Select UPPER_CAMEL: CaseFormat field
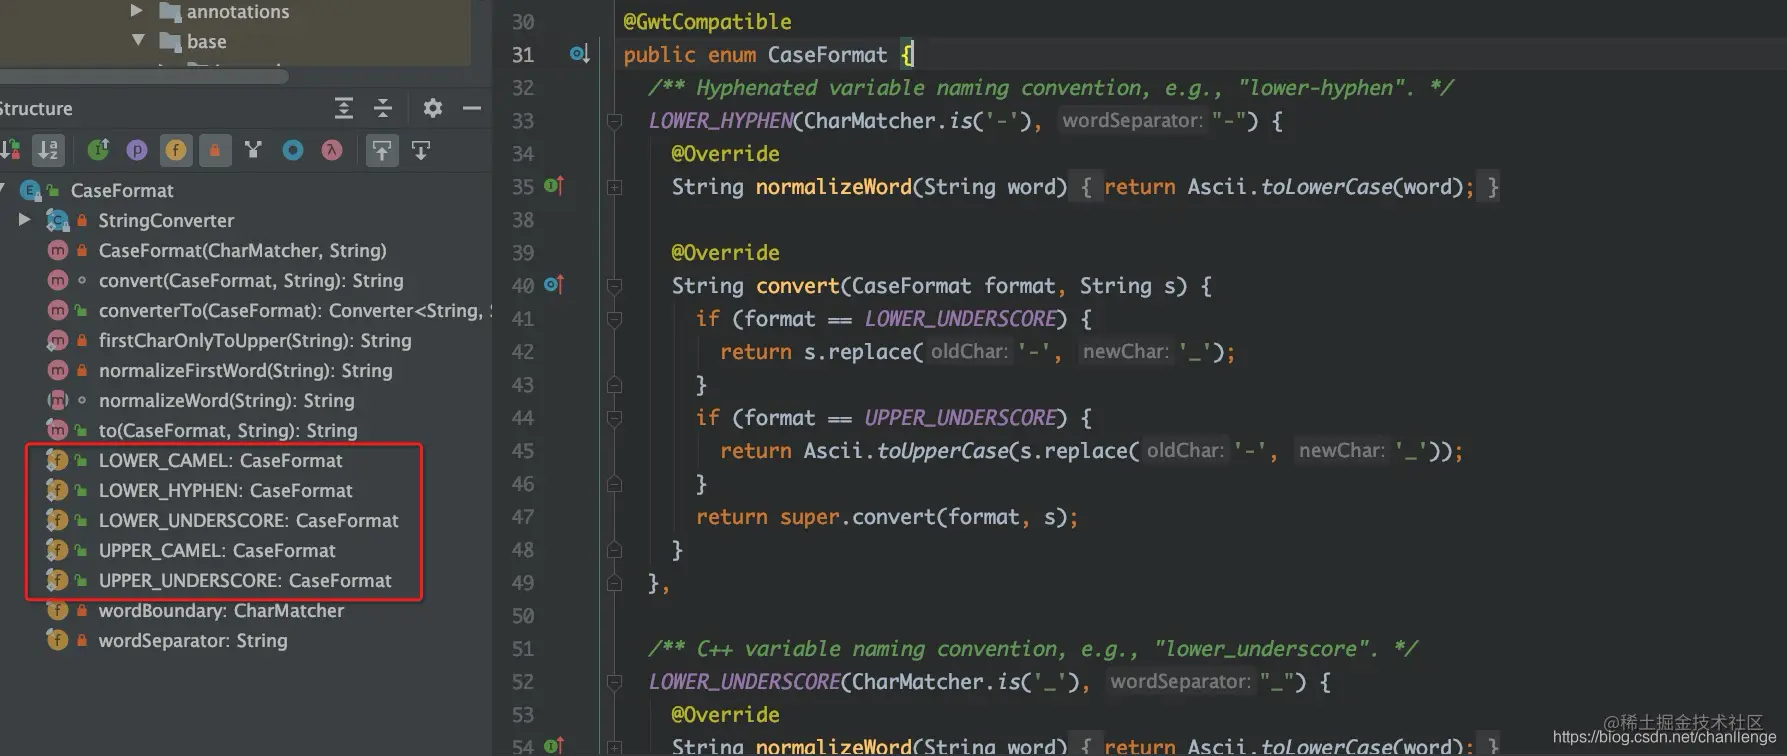The image size is (1787, 756). pyautogui.click(x=217, y=550)
